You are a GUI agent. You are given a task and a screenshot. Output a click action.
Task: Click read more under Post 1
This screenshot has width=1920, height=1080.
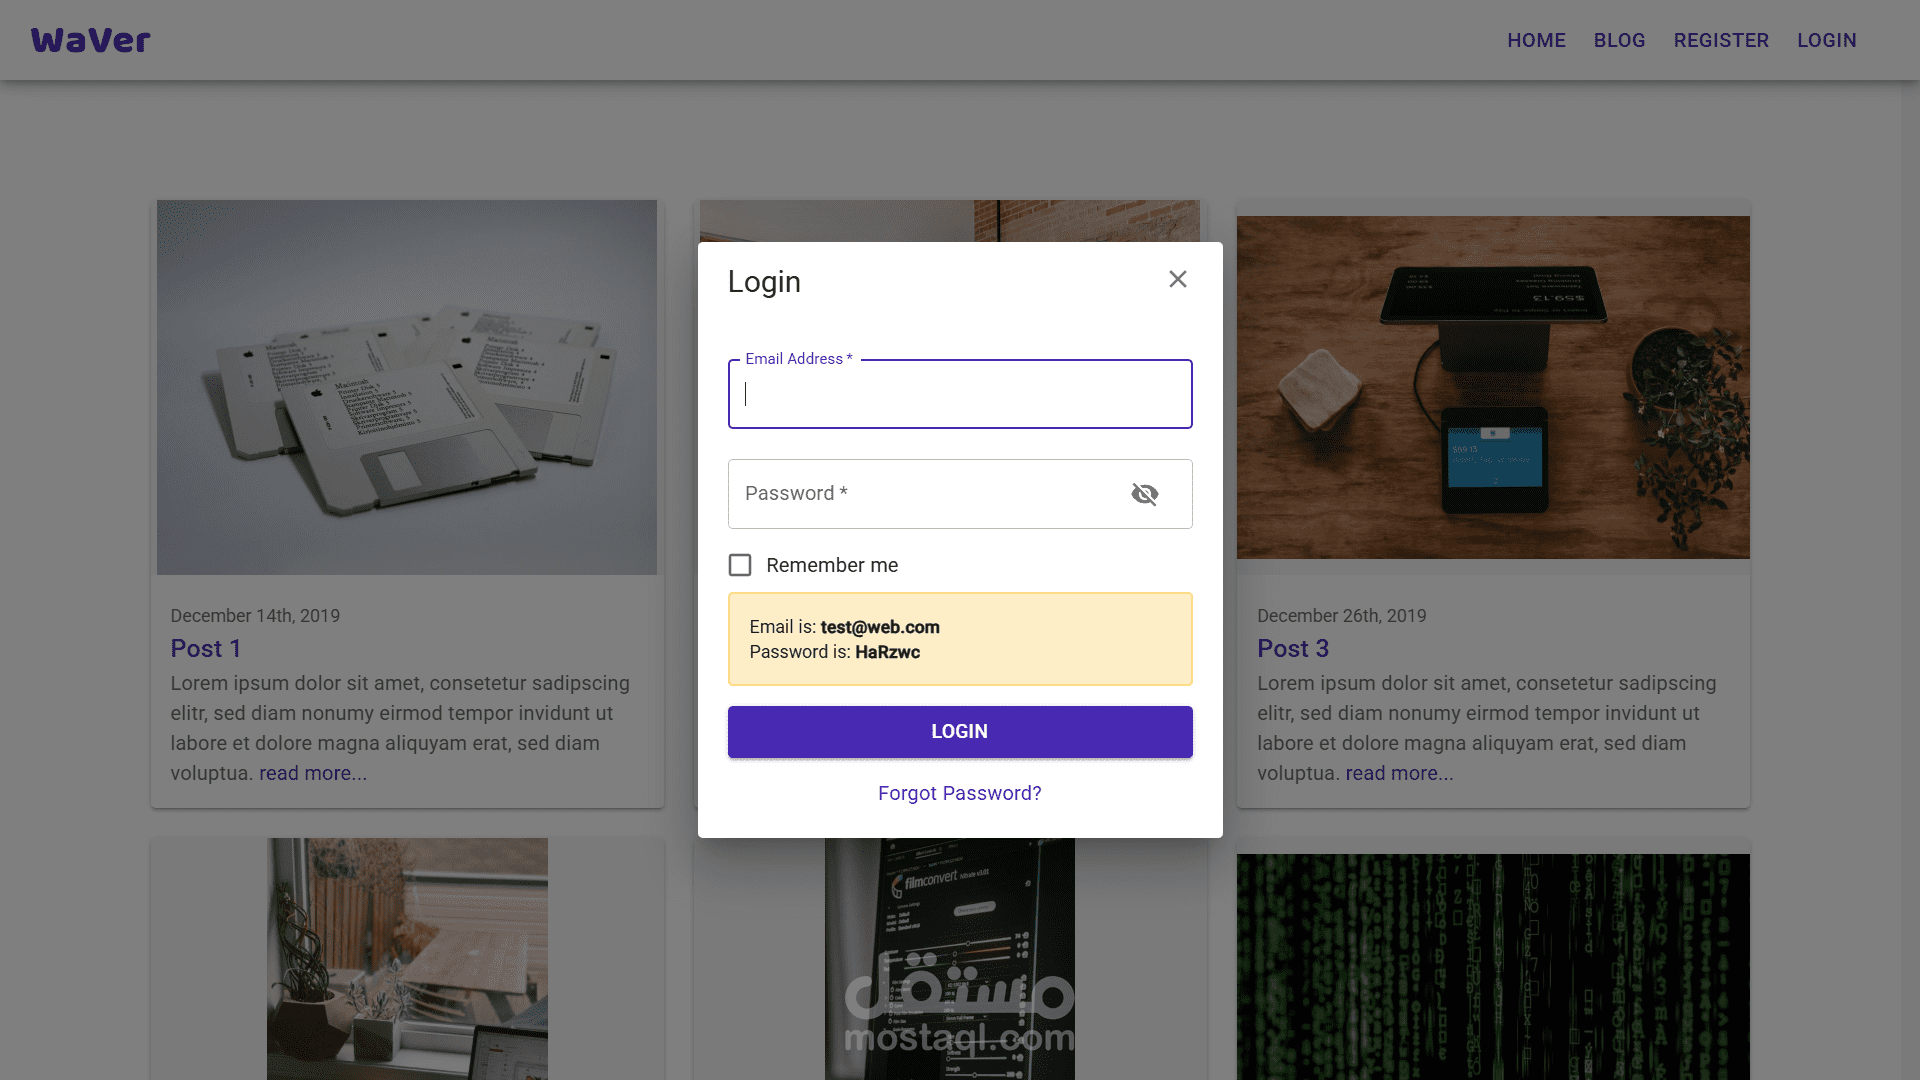point(312,773)
